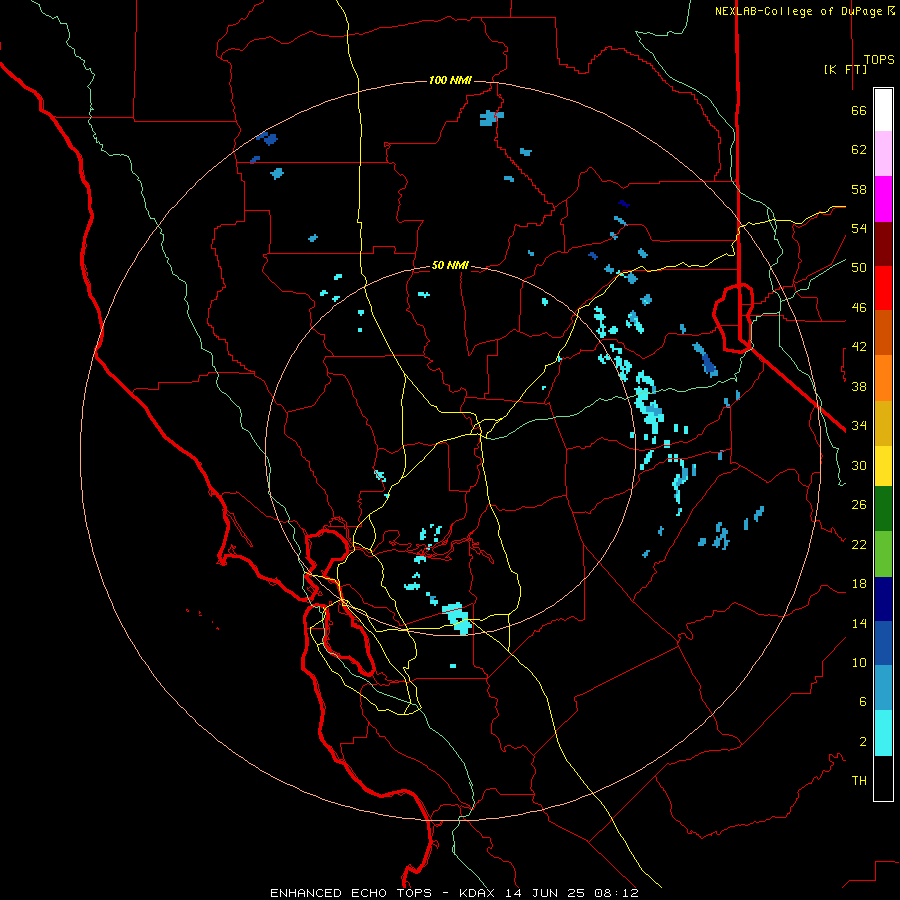Click the legend value '38'
The width and height of the screenshot is (900, 900).
(859, 386)
